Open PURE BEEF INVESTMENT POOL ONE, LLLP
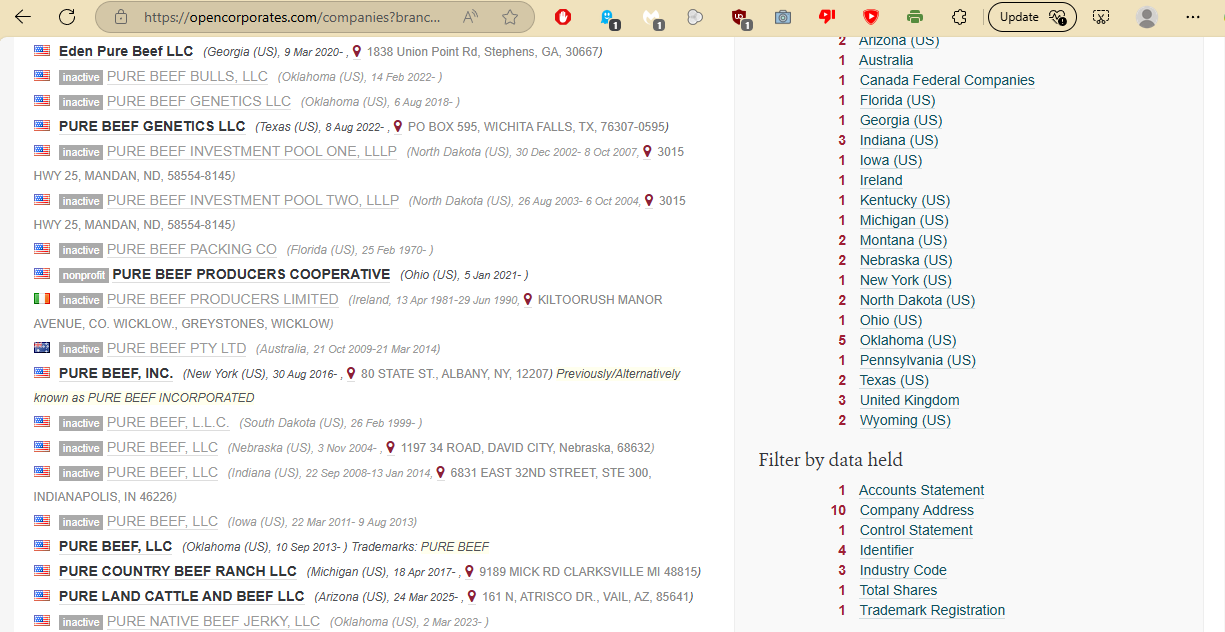The image size is (1225, 632). (252, 151)
